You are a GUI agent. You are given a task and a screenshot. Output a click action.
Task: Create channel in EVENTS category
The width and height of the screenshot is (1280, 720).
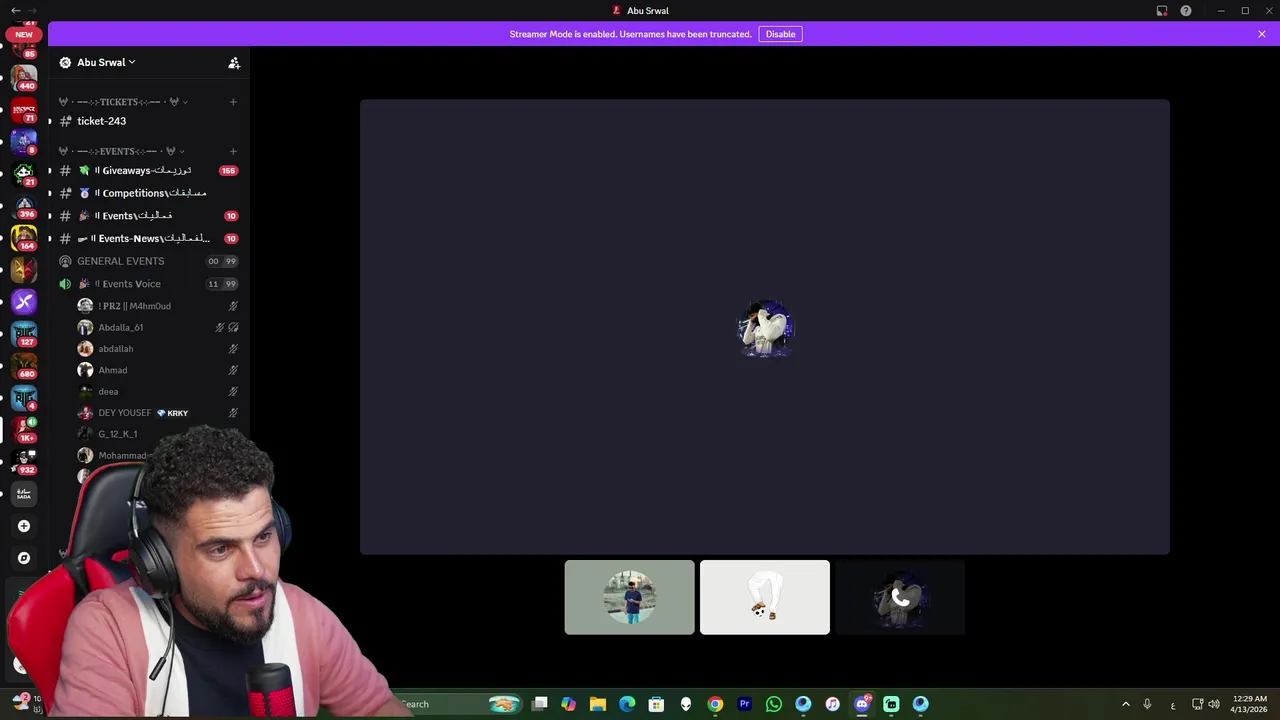[x=233, y=151]
